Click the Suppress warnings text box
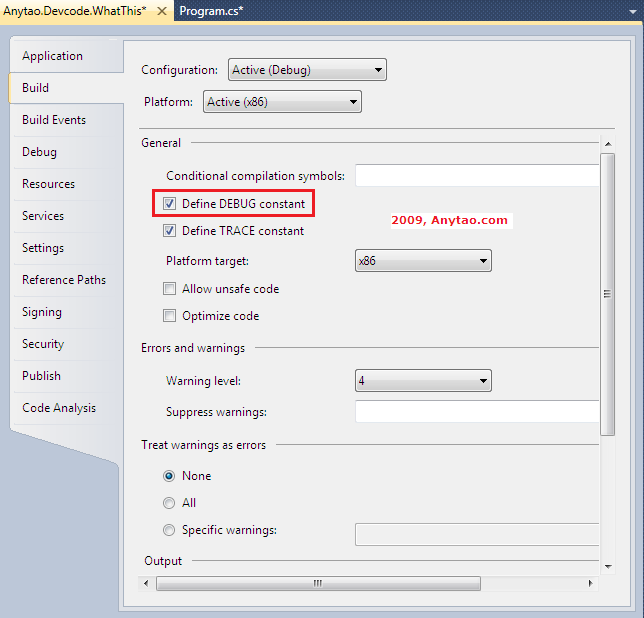 click(x=477, y=412)
